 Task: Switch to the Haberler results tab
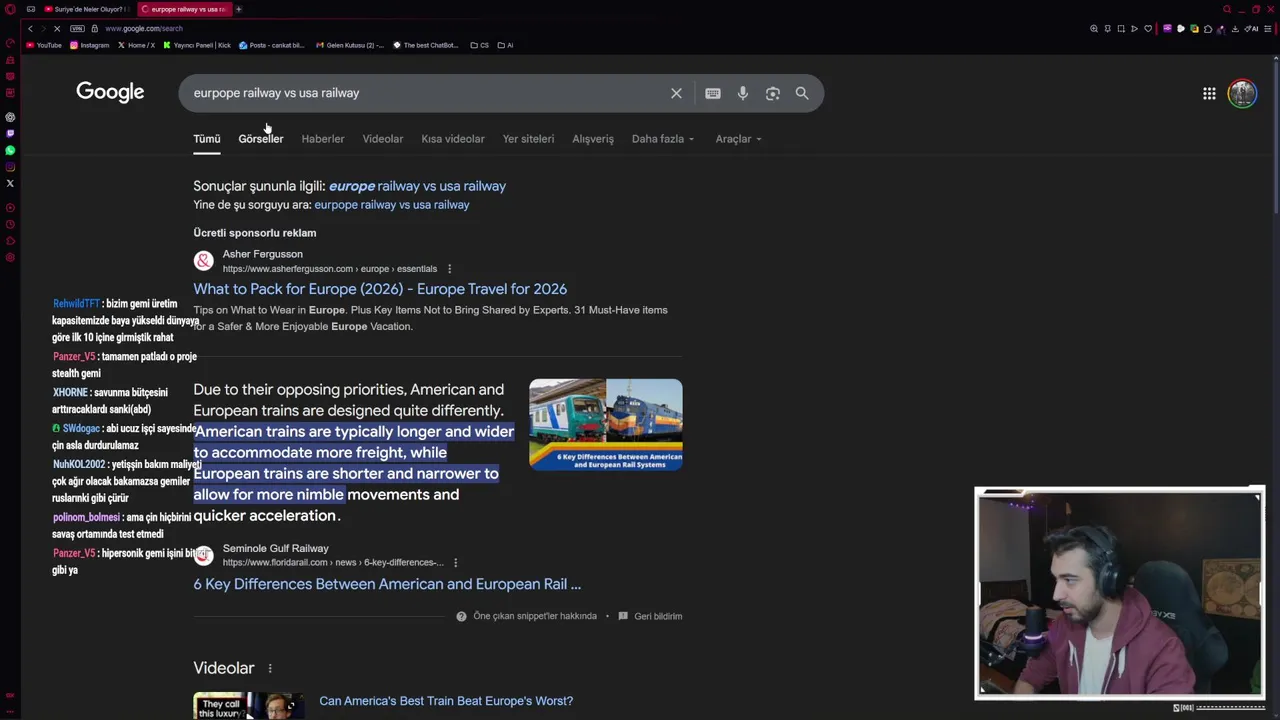323,139
